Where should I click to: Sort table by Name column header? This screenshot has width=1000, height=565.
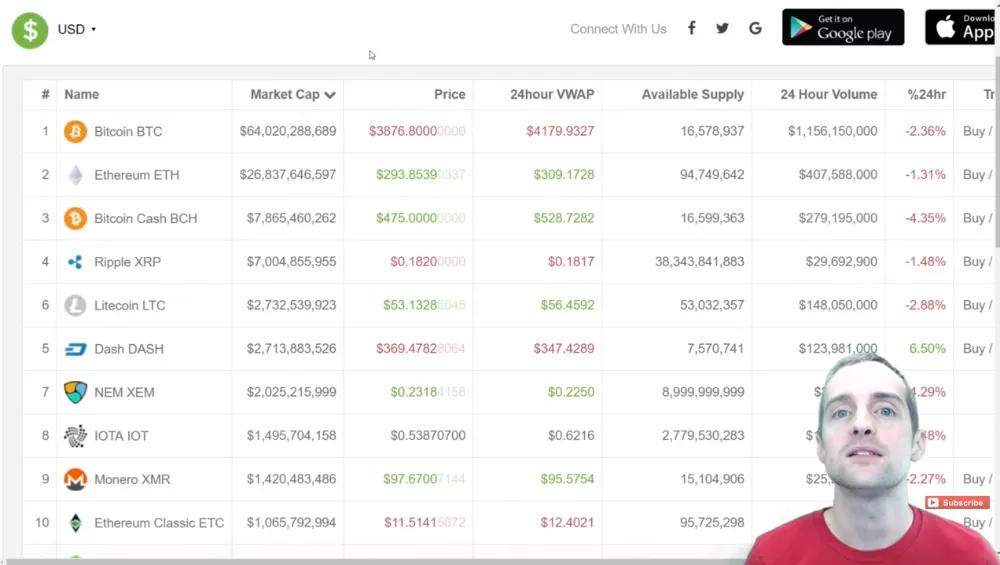[x=82, y=94]
